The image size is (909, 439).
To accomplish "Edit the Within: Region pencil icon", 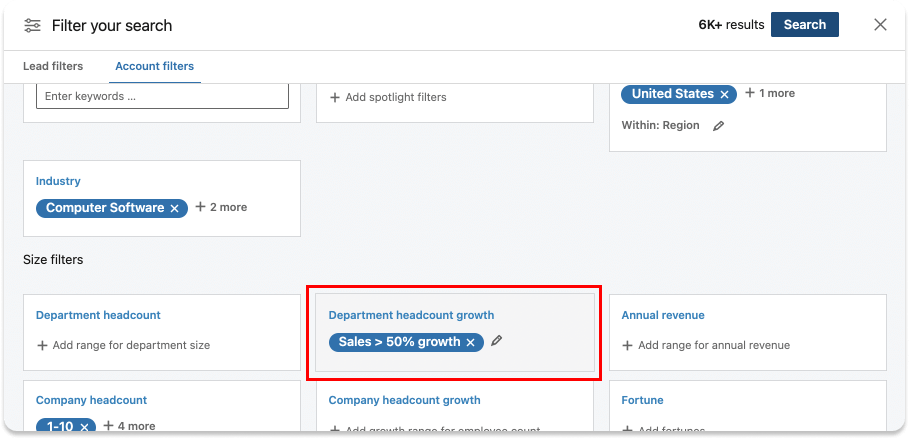I will click(x=718, y=126).
